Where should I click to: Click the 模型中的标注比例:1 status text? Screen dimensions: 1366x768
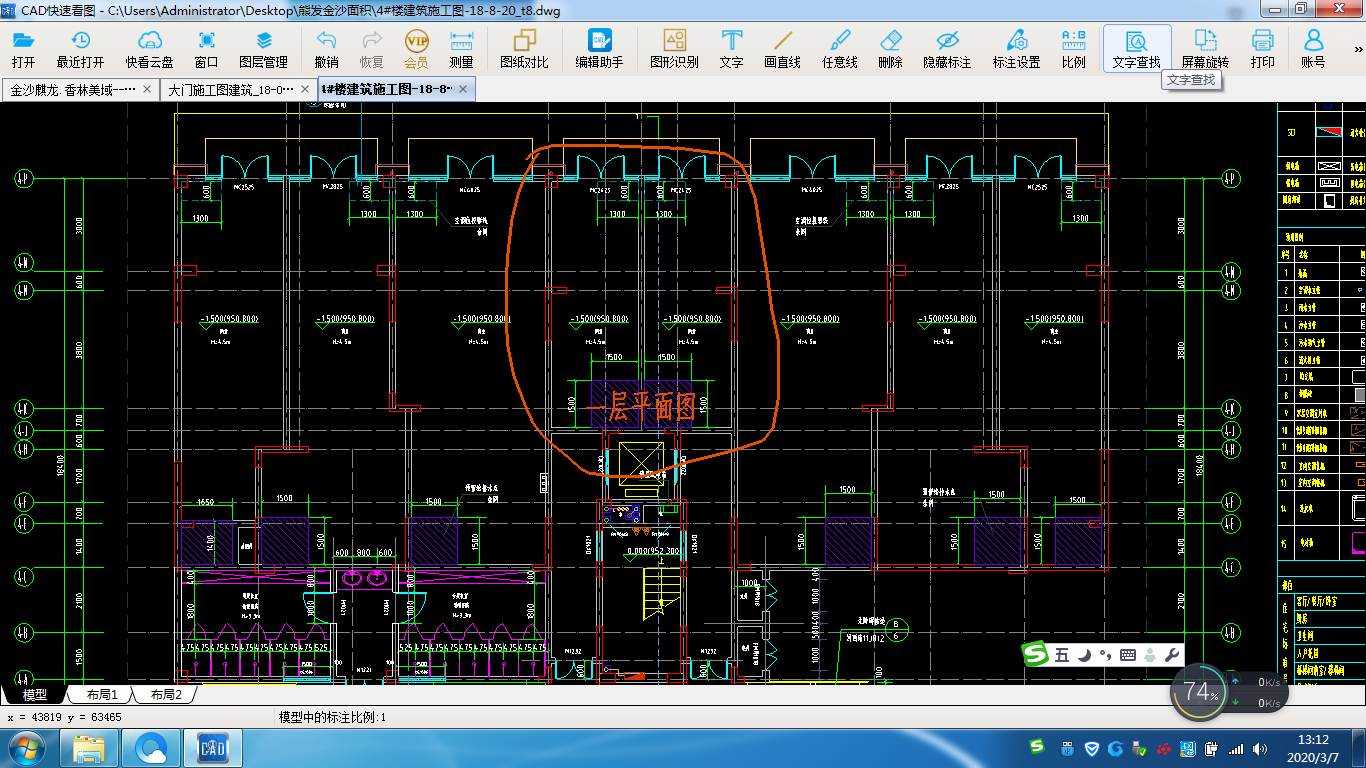pyautogui.click(x=331, y=717)
